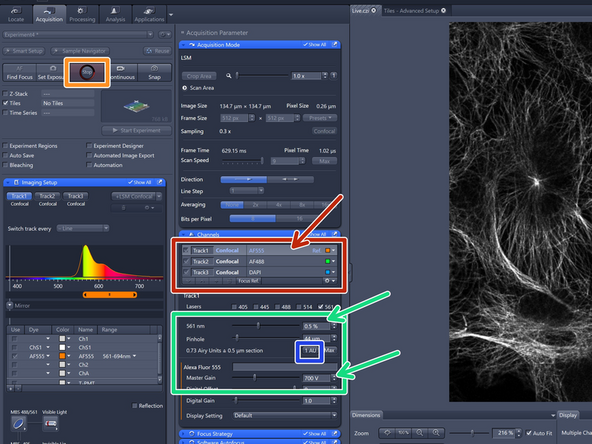Image resolution: width=592 pixels, height=444 pixels.
Task: Open the AF555 channel orange color swatch
Action: 328,250
